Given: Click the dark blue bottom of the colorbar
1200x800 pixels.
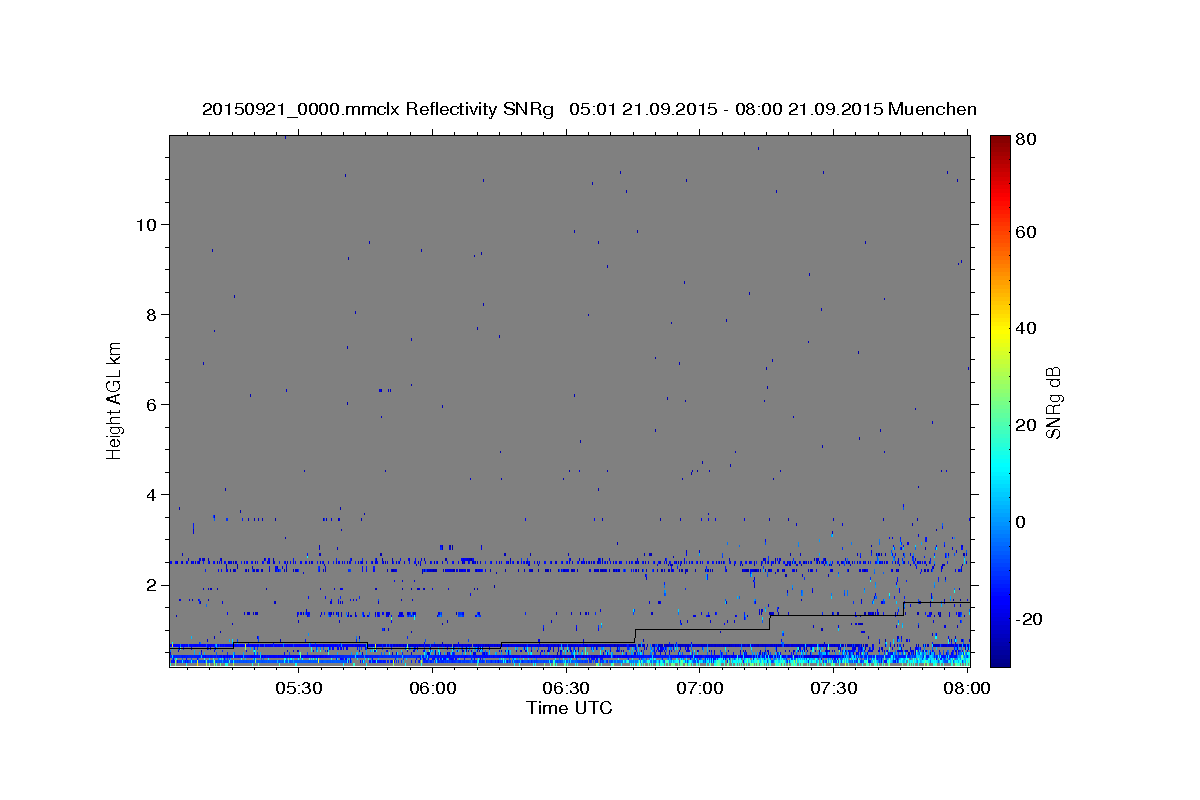Looking at the screenshot, I should [1000, 655].
